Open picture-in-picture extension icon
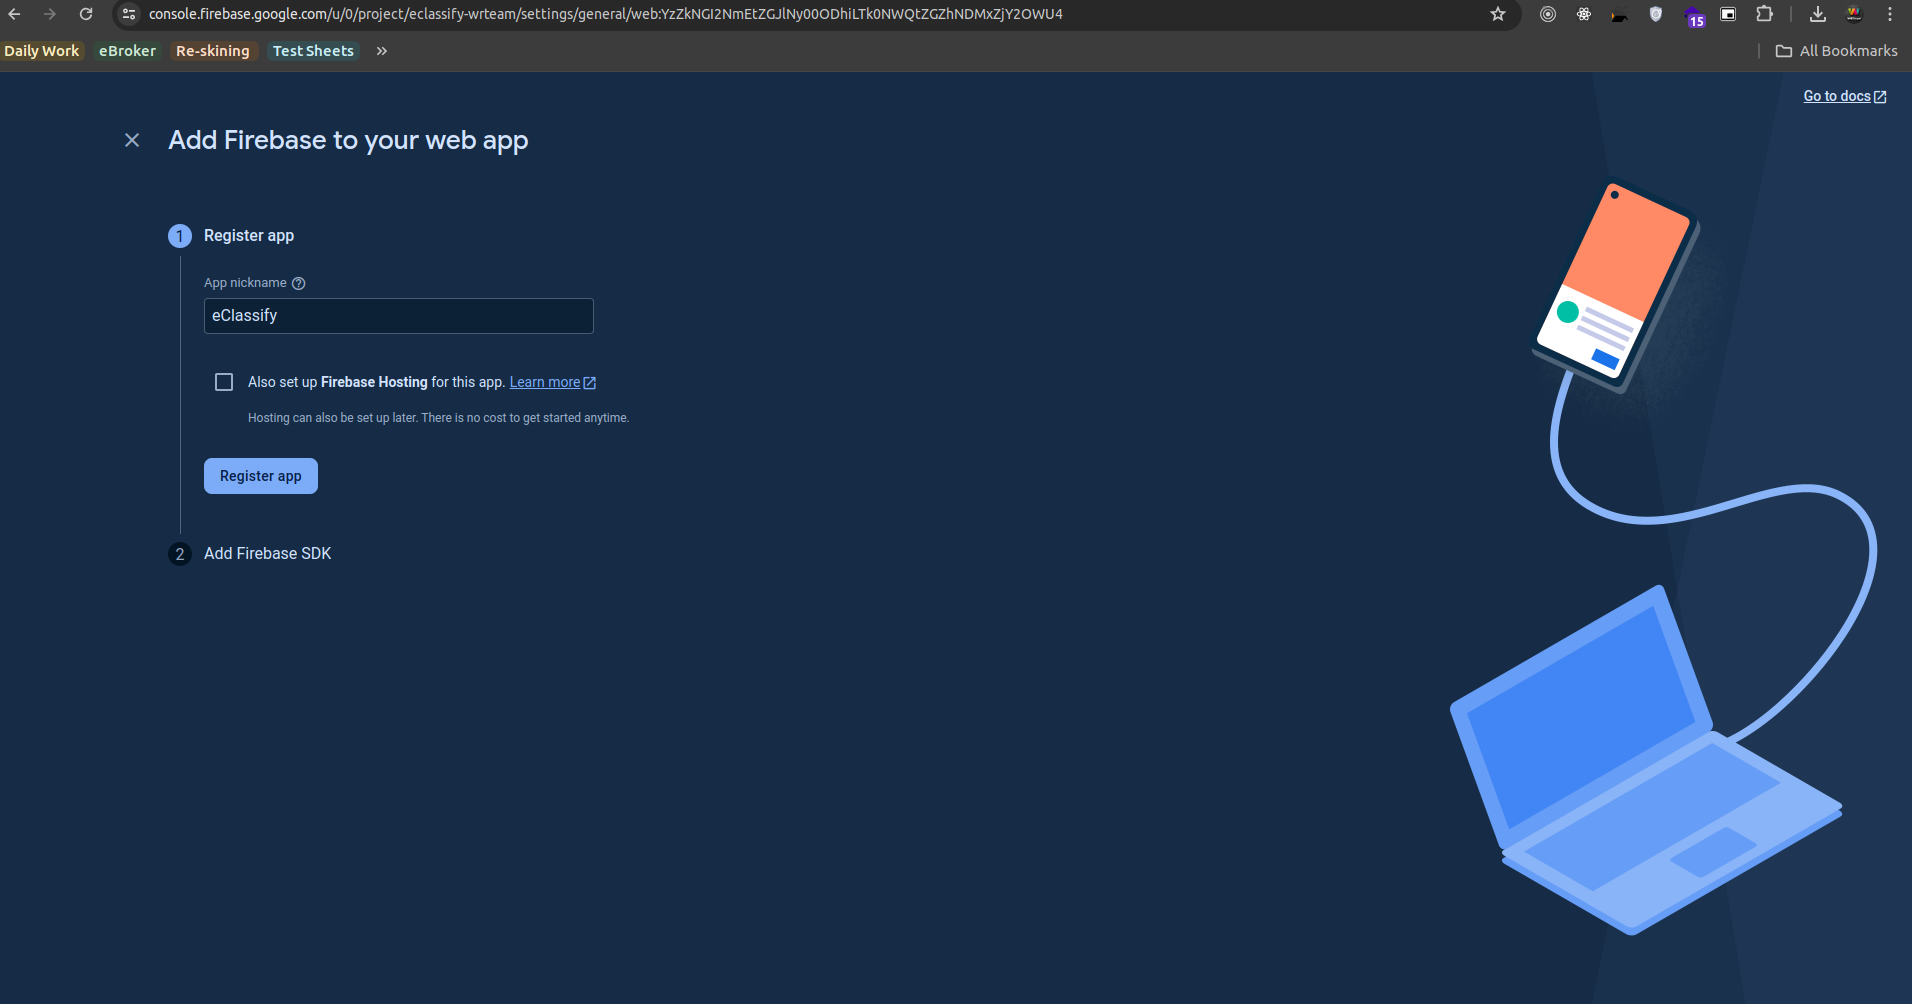Screen dimensions: 1912x1004 tap(1728, 14)
